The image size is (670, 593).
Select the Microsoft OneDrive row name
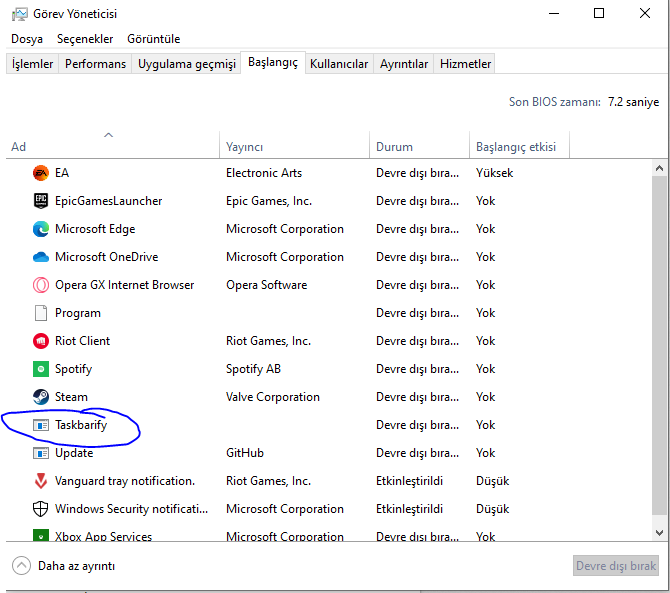(x=107, y=257)
